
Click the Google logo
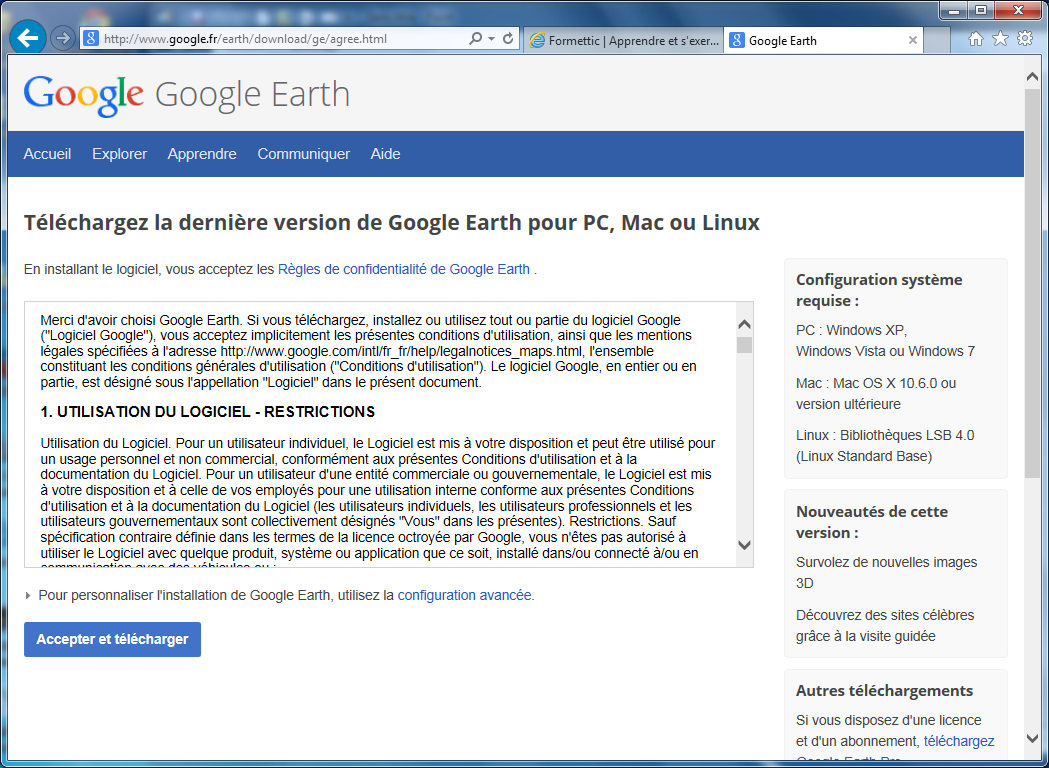tap(84, 96)
